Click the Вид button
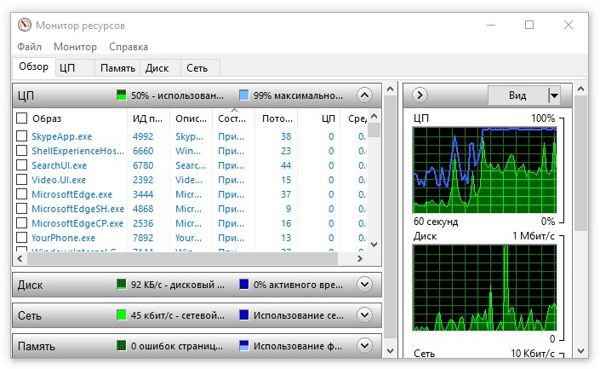 point(518,95)
